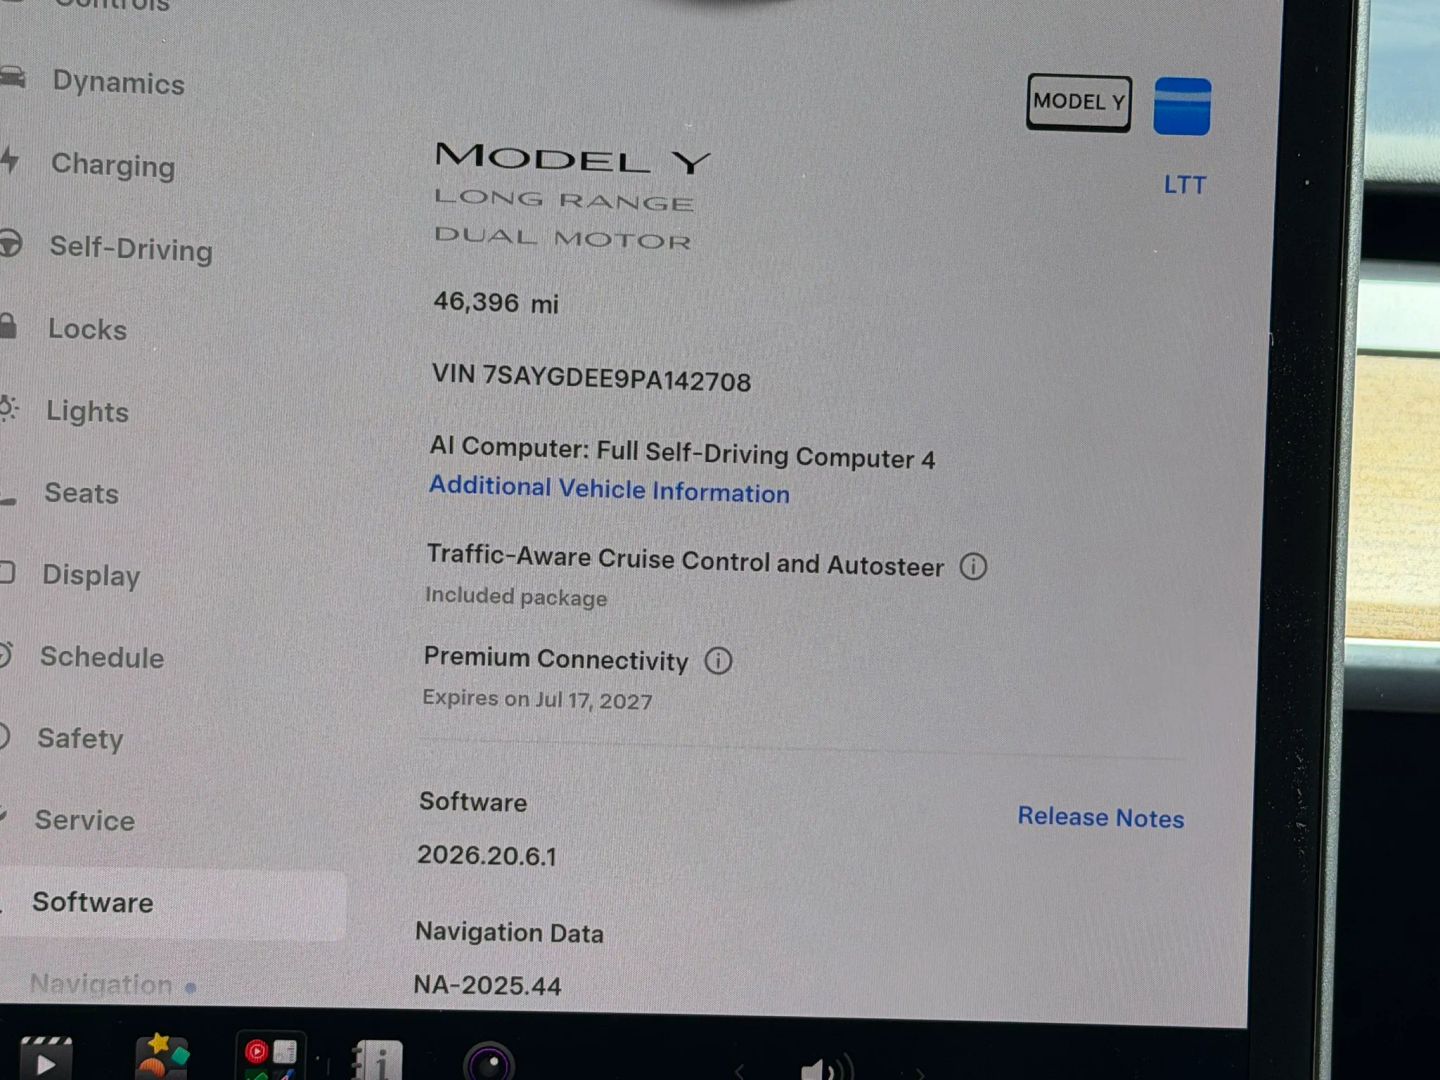Show info for Premium Connectivity

click(718, 661)
